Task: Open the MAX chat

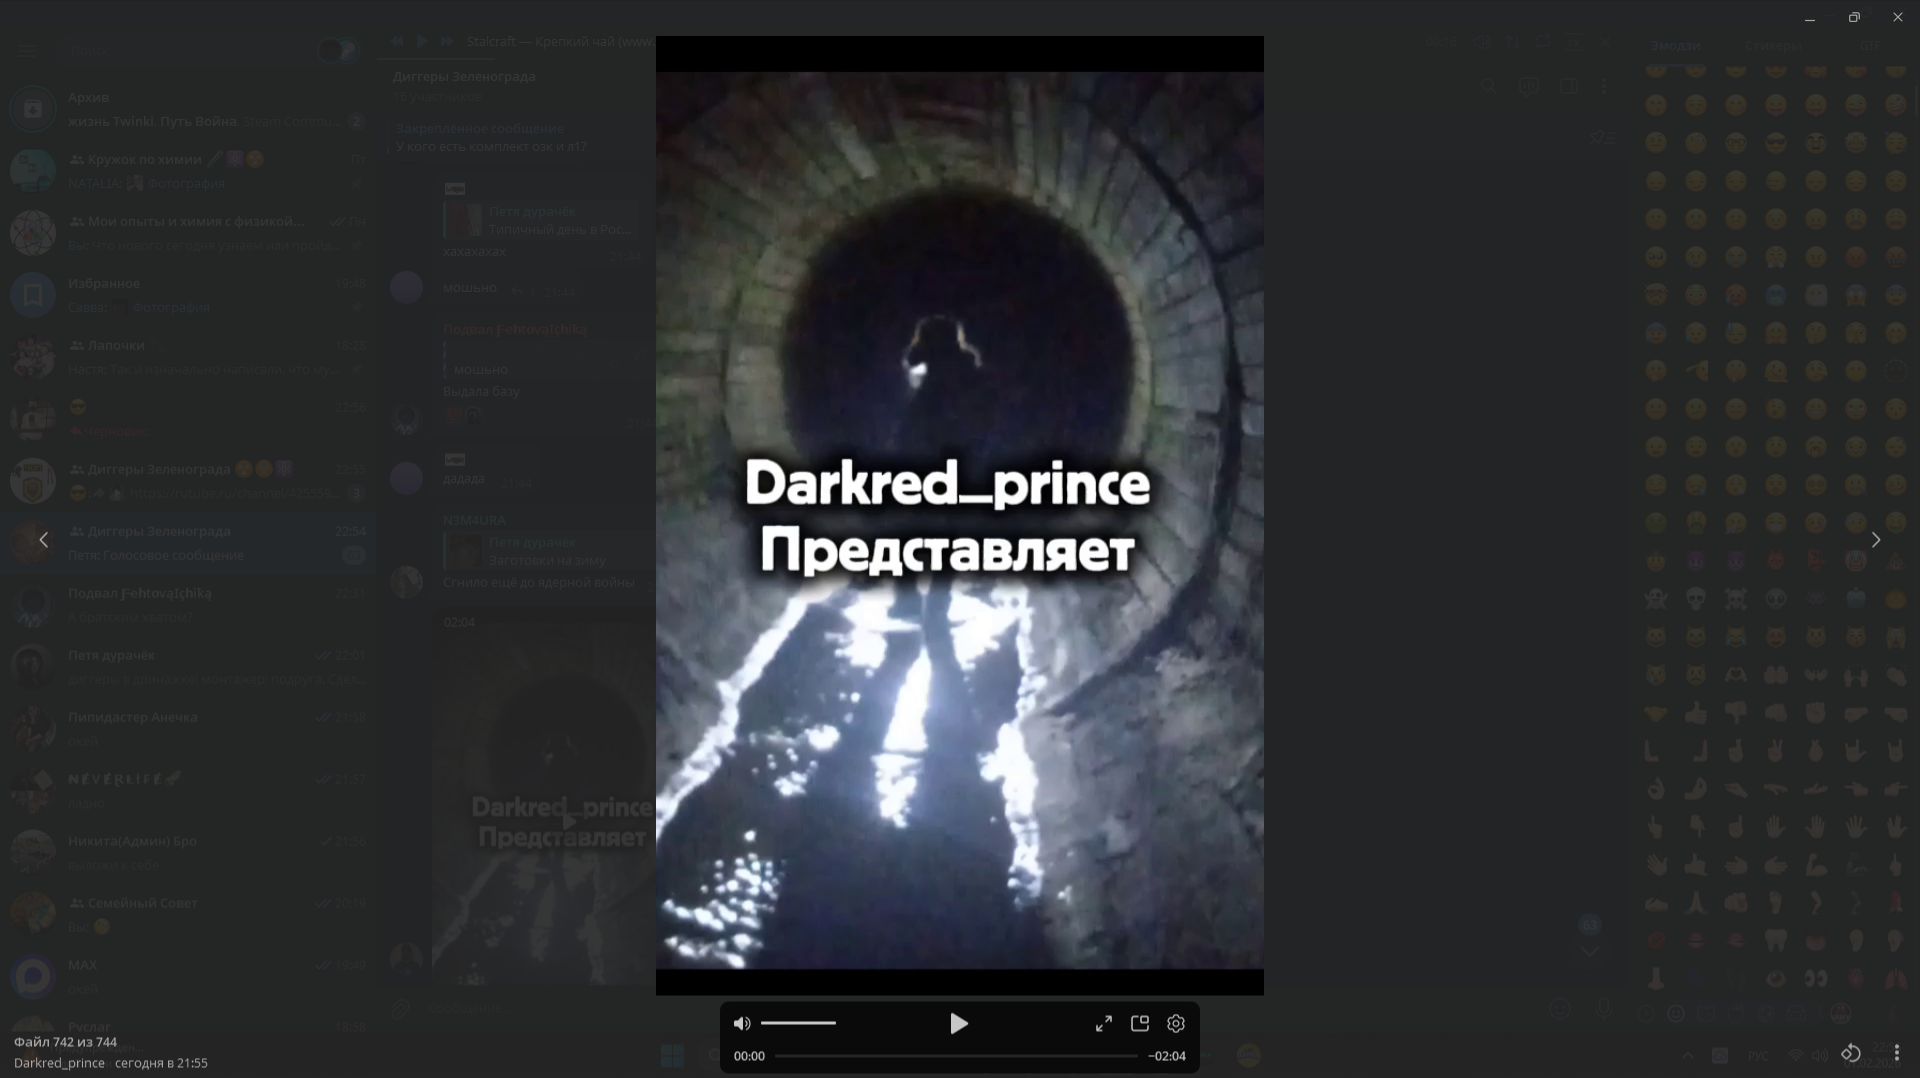Action: pyautogui.click(x=188, y=977)
